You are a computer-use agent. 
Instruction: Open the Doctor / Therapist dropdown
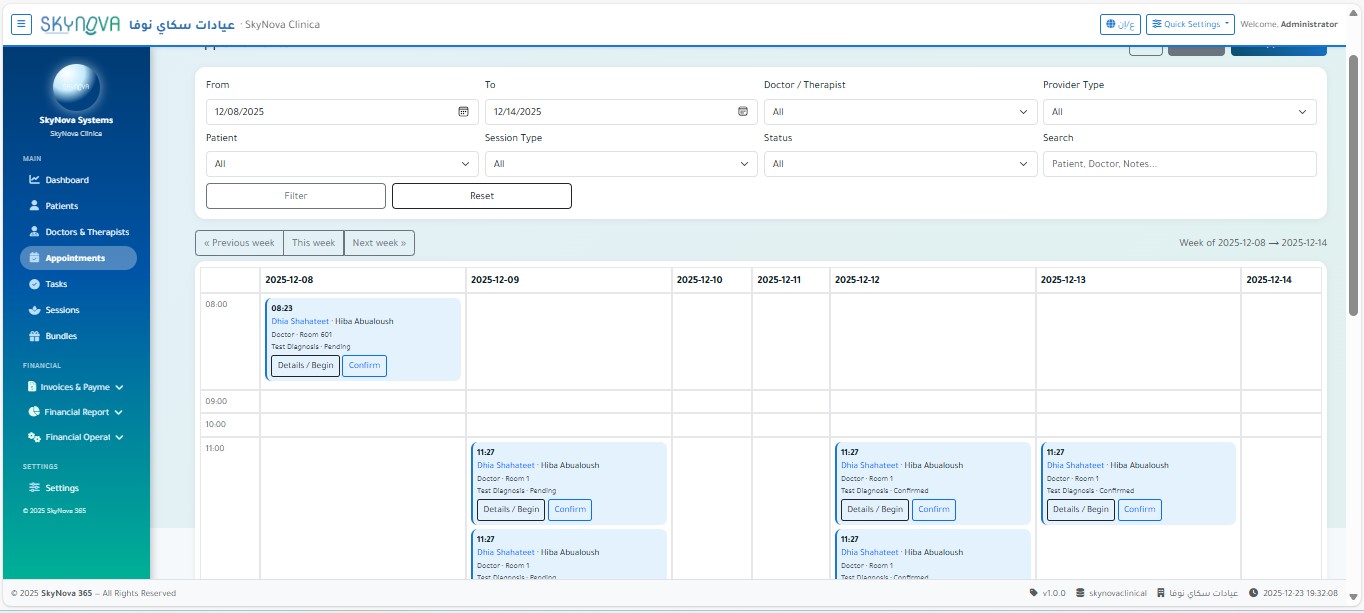(900, 112)
